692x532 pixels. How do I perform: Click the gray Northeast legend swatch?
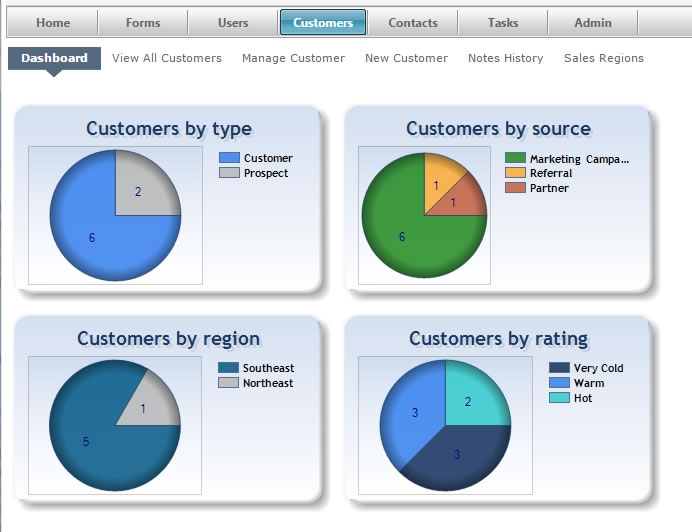[229, 383]
